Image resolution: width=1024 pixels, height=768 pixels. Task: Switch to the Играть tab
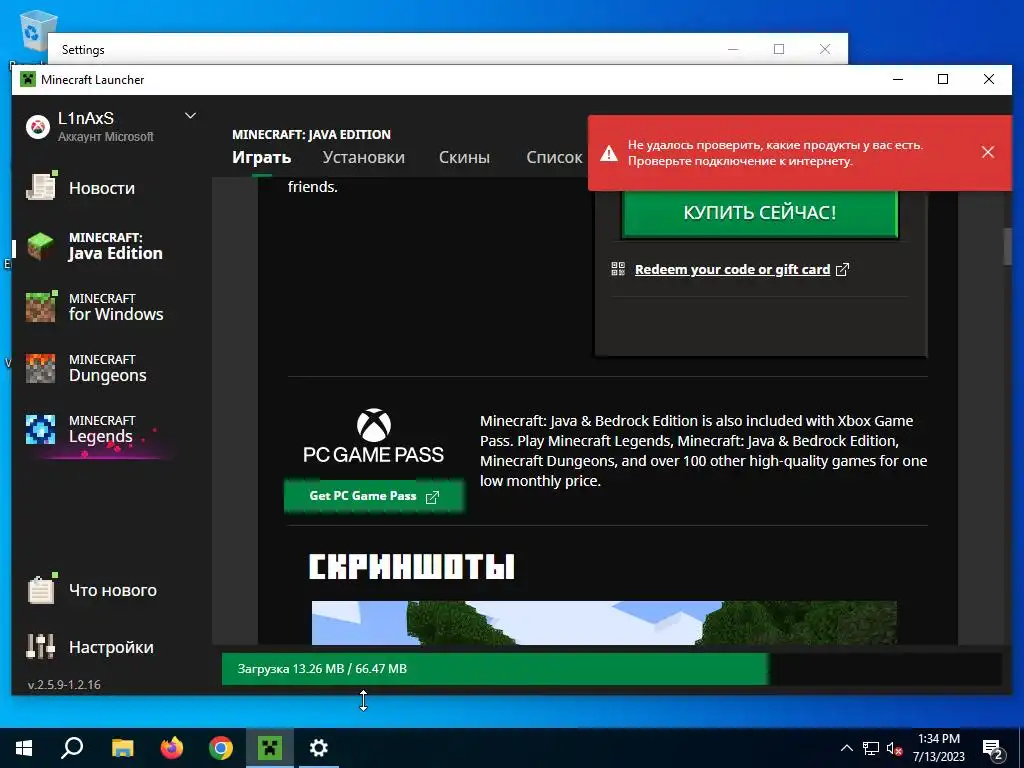[261, 157]
